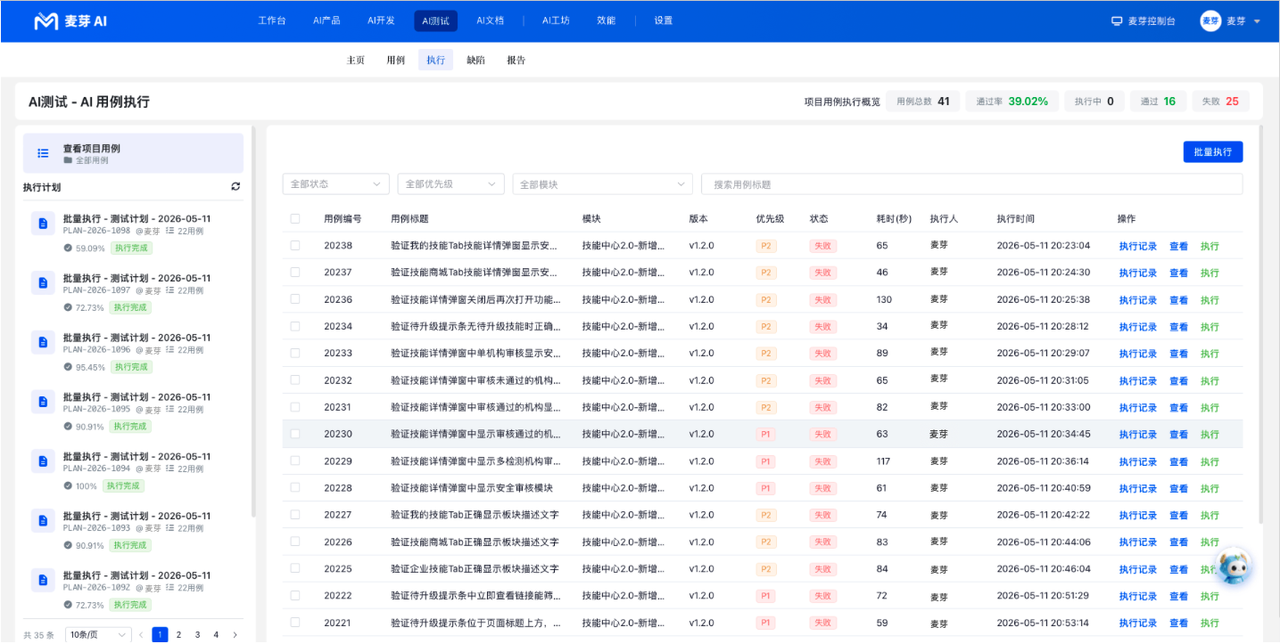Go to plan page 4
1280x644 pixels.
pyautogui.click(x=216, y=635)
